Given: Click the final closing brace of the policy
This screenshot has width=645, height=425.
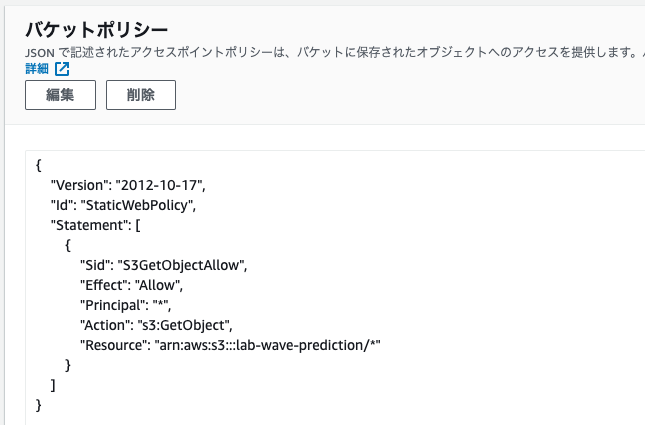Looking at the screenshot, I should click(x=39, y=405).
